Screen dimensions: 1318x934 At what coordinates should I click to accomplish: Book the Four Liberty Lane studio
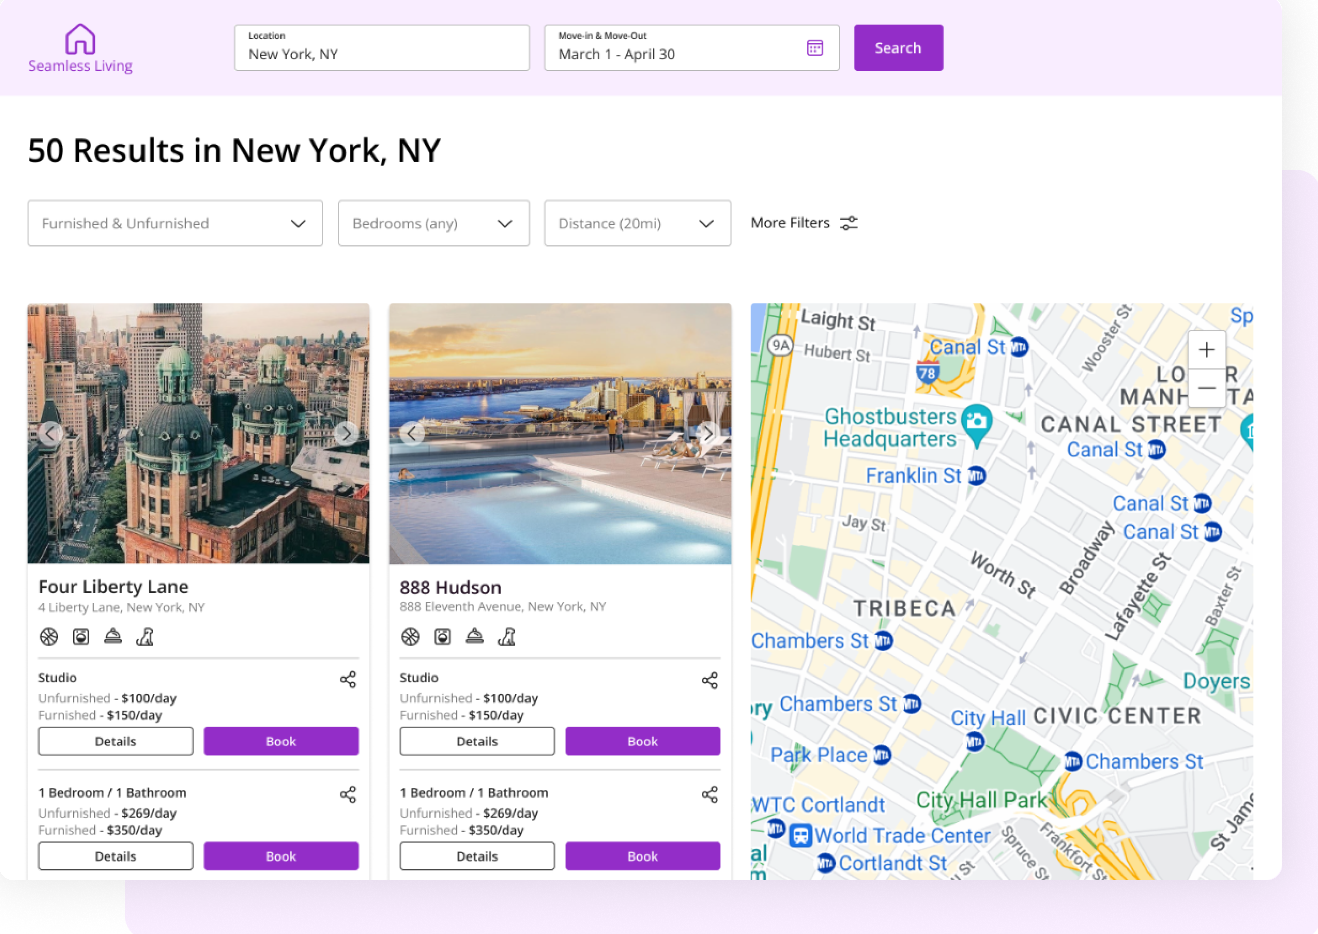pyautogui.click(x=281, y=741)
